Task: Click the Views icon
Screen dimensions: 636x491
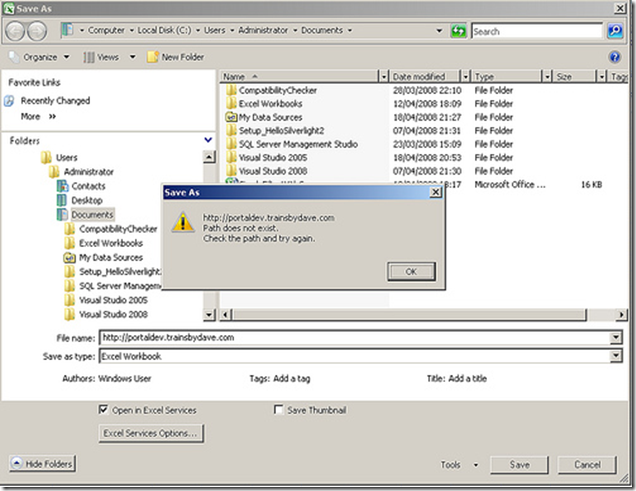Action: tap(89, 57)
